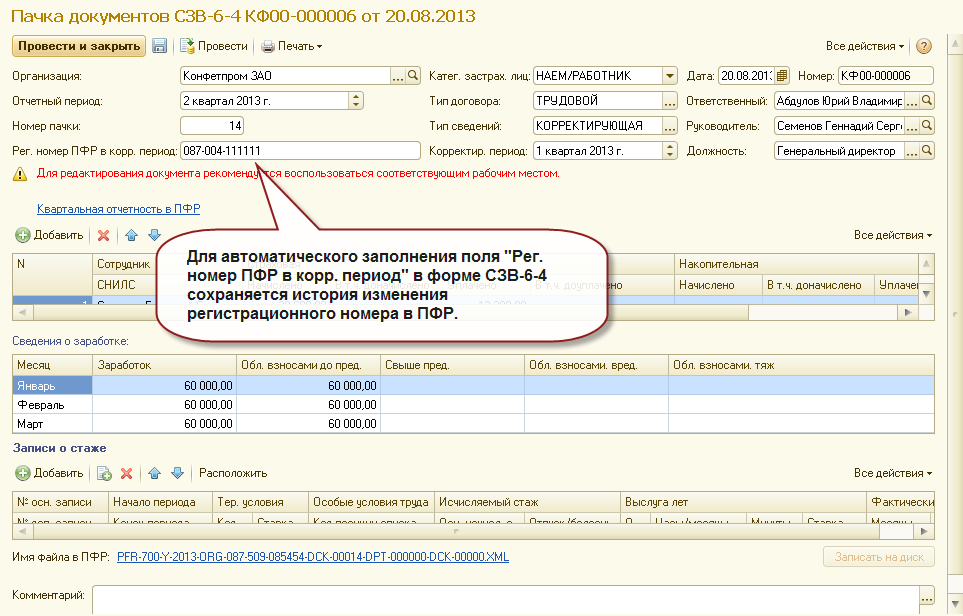Change Отчетный период using the spinner arrows

coord(356,101)
